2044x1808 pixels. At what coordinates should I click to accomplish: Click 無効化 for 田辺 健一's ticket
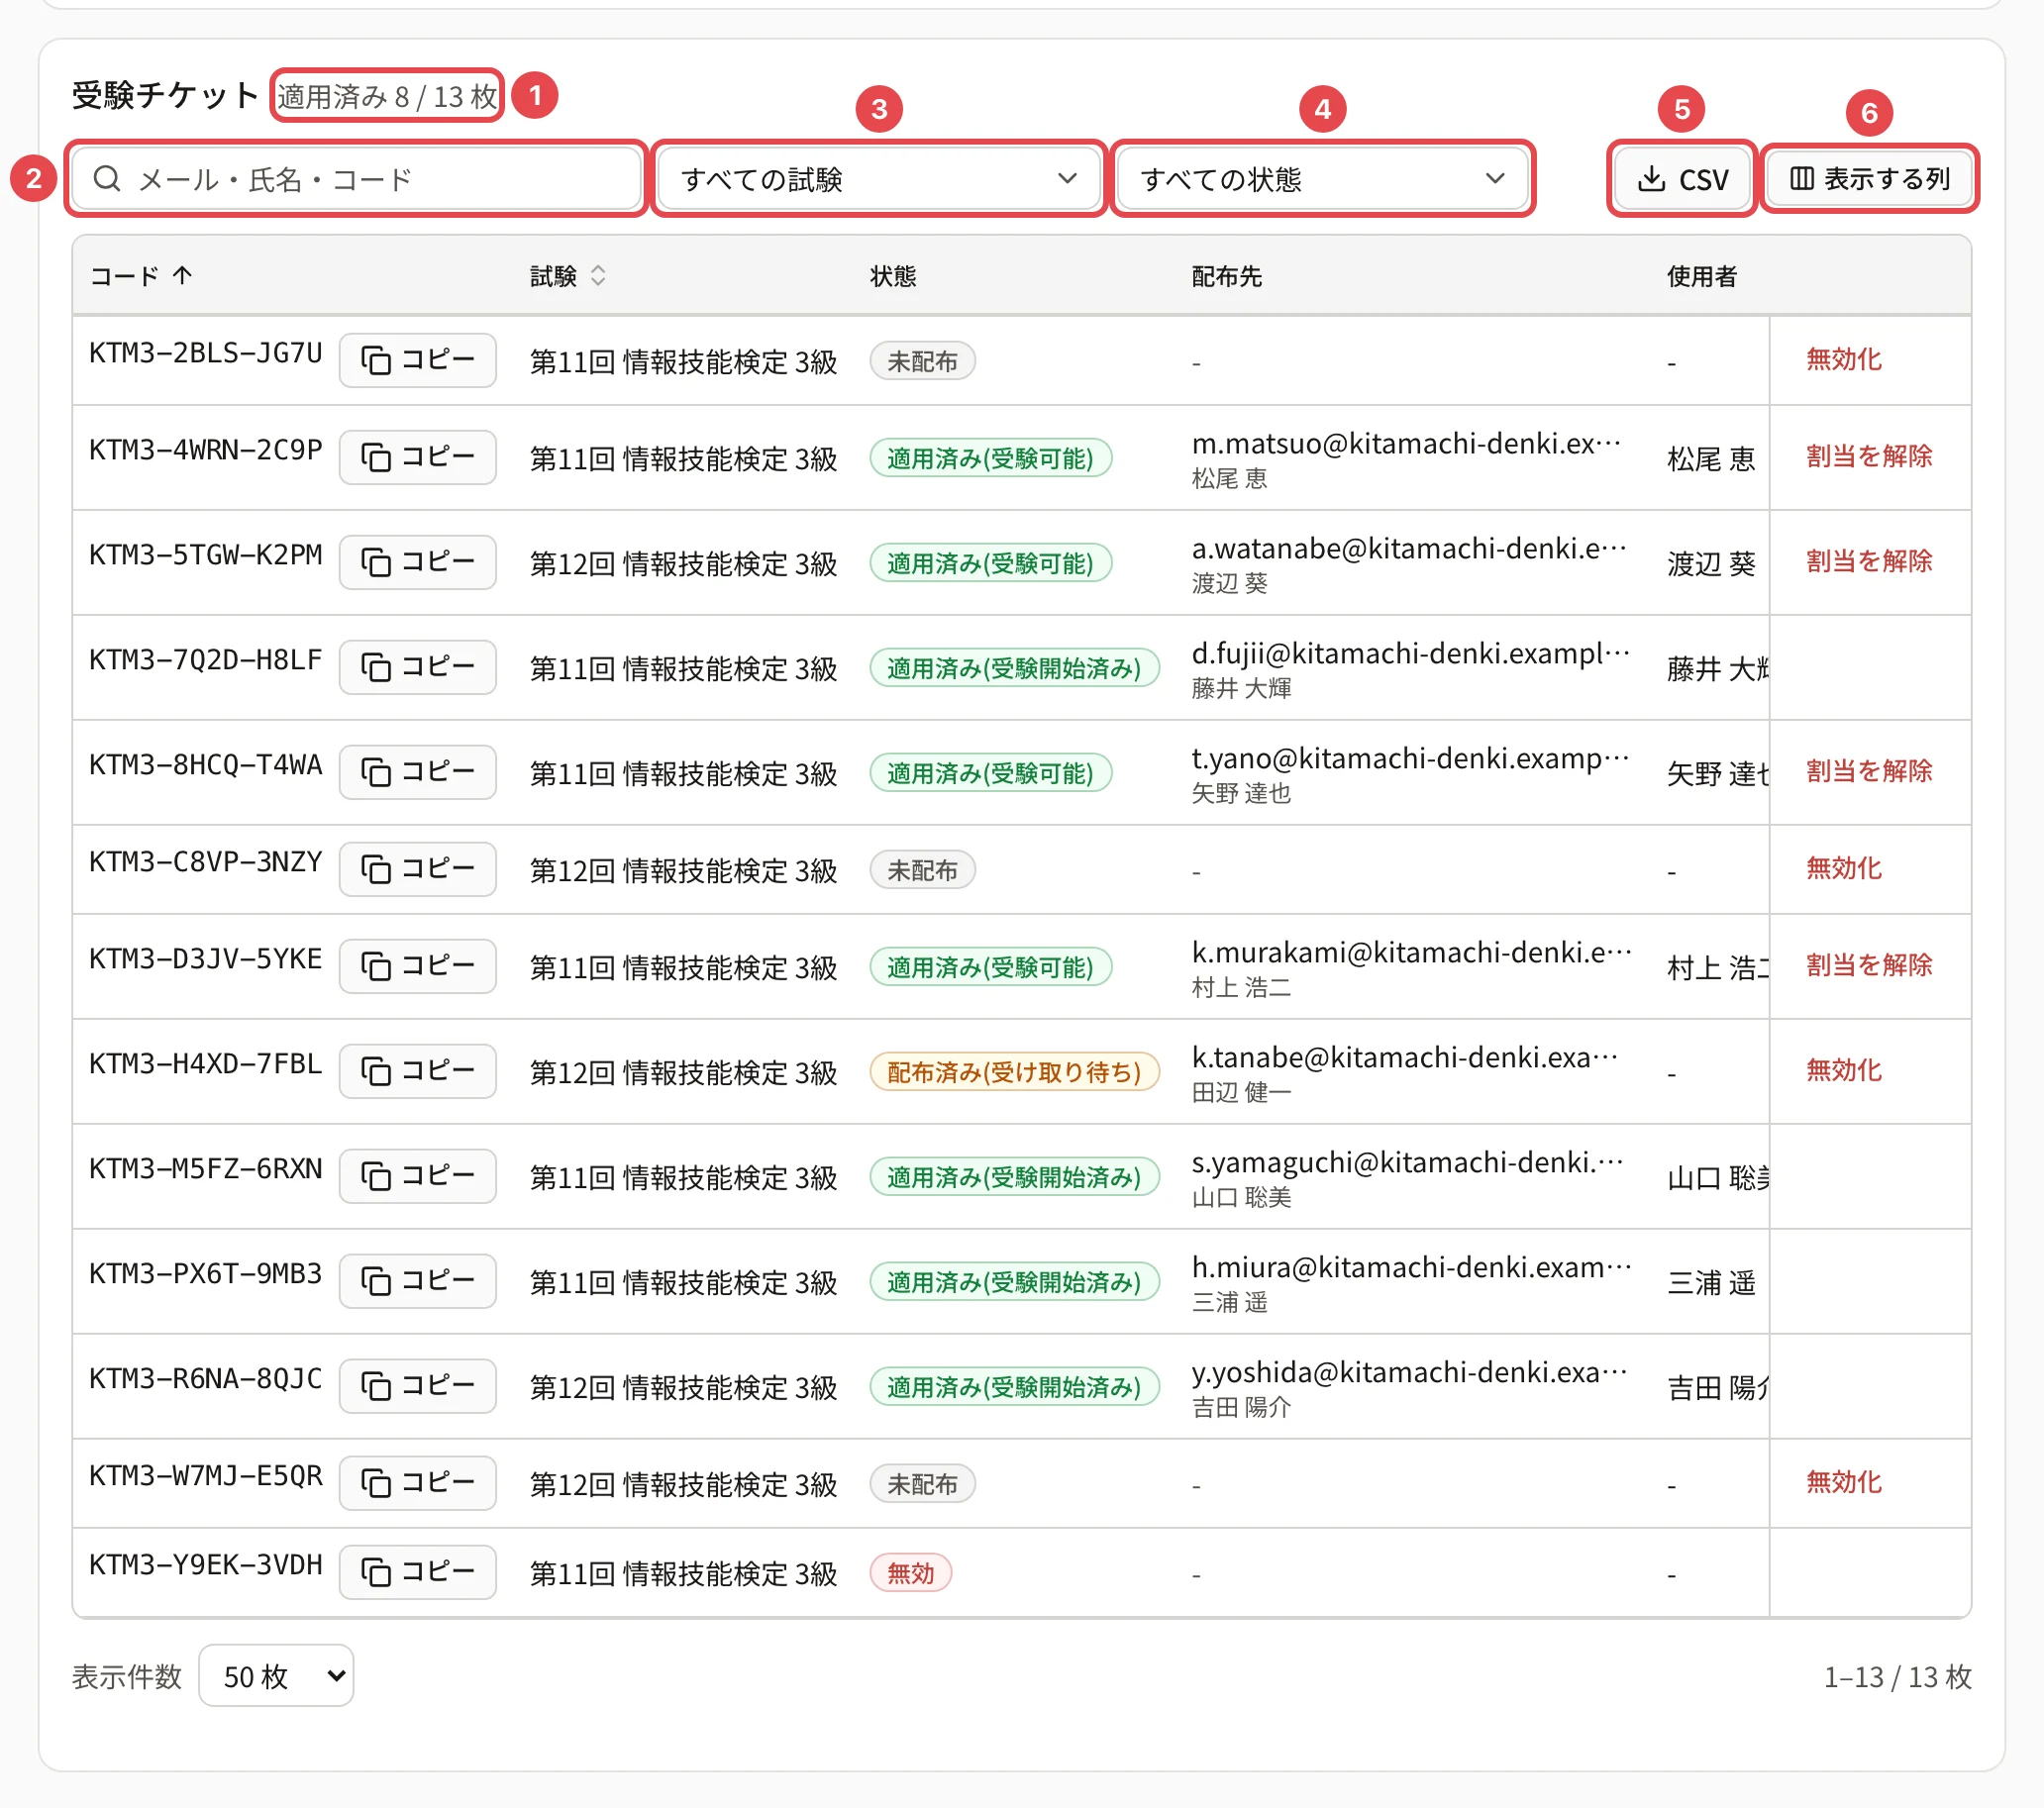click(x=1843, y=1071)
